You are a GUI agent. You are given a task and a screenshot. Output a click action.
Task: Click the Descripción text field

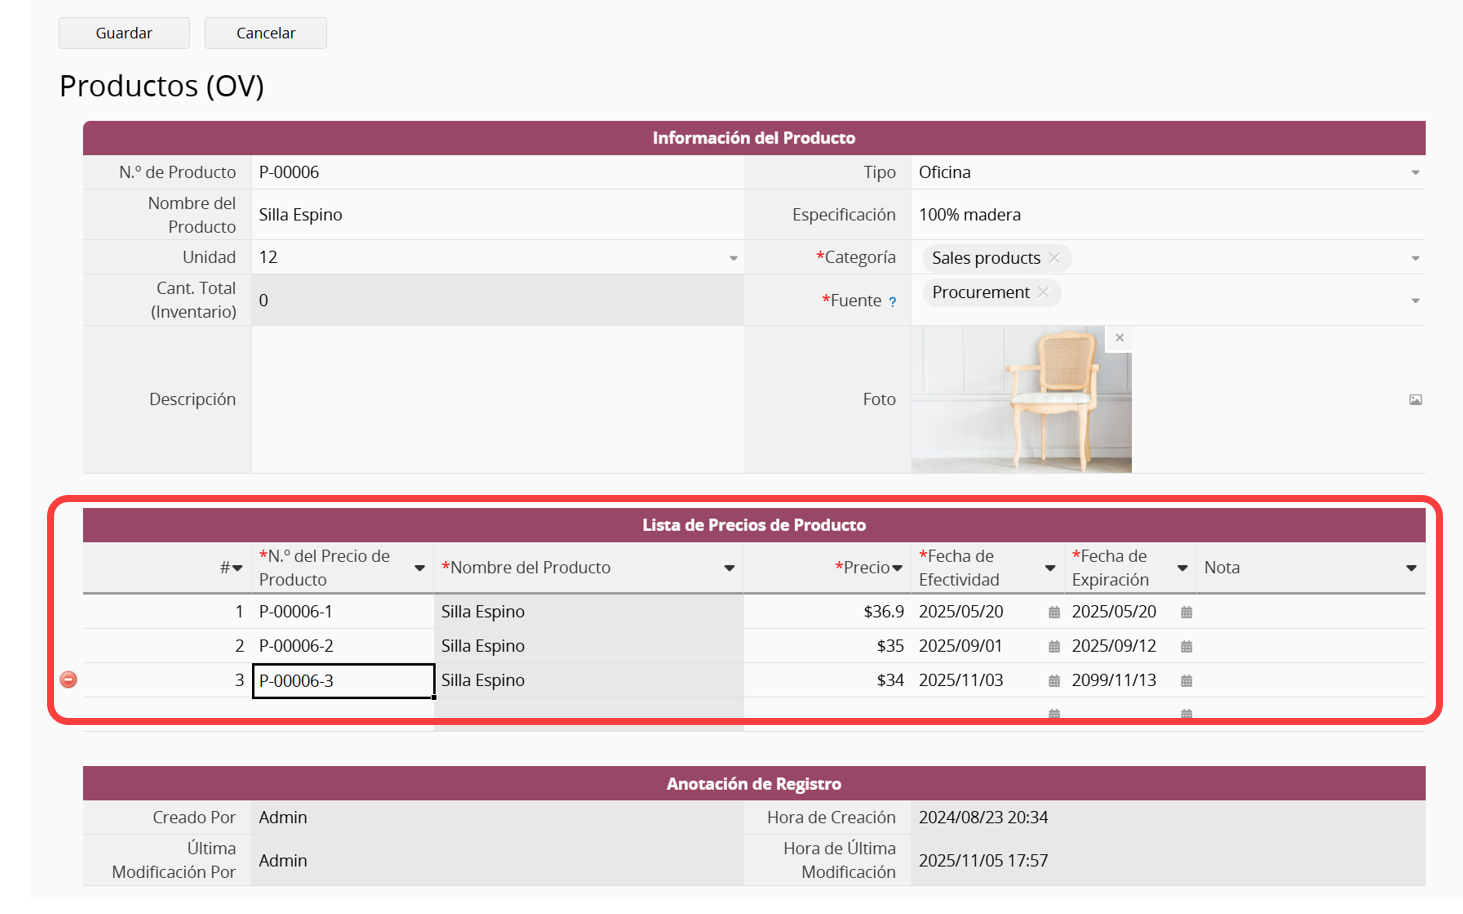[x=497, y=399]
